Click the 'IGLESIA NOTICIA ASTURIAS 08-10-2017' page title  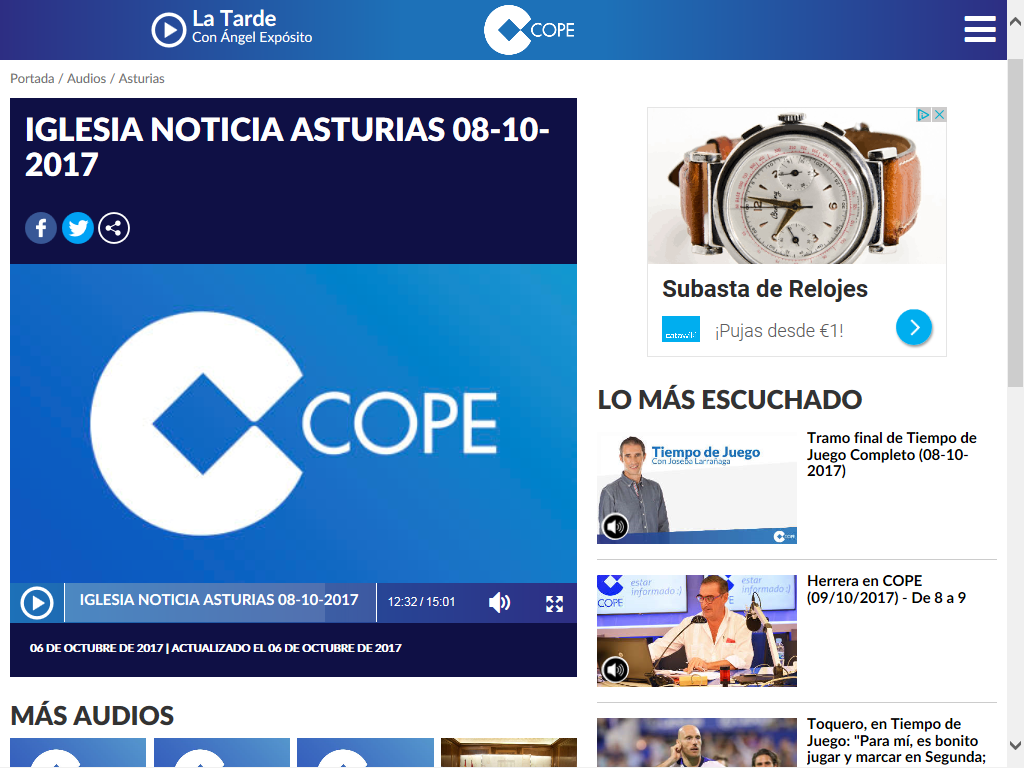(x=287, y=147)
